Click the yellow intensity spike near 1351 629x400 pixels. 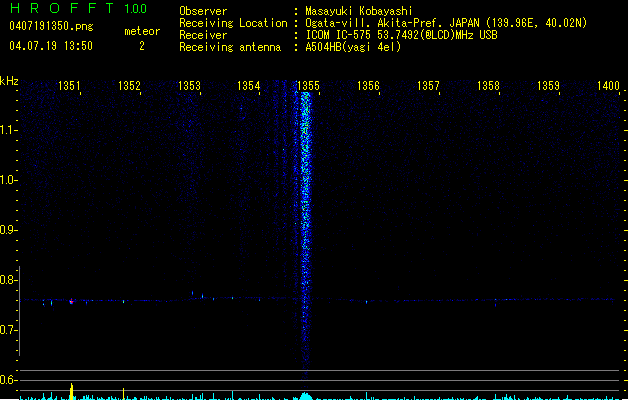pyautogui.click(x=72, y=392)
